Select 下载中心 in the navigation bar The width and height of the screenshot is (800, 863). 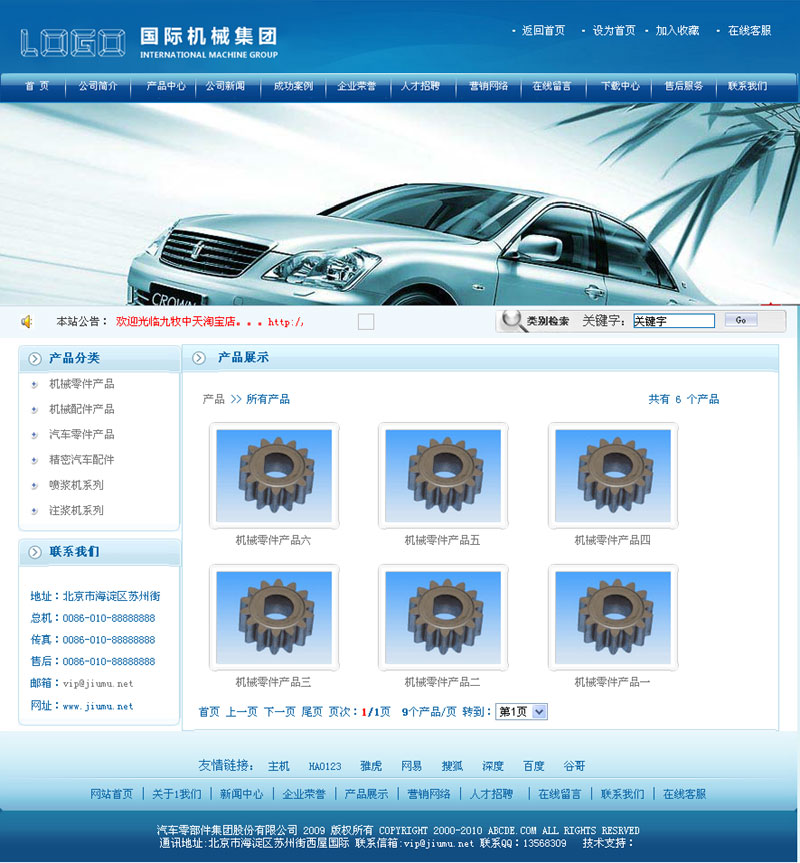click(620, 86)
